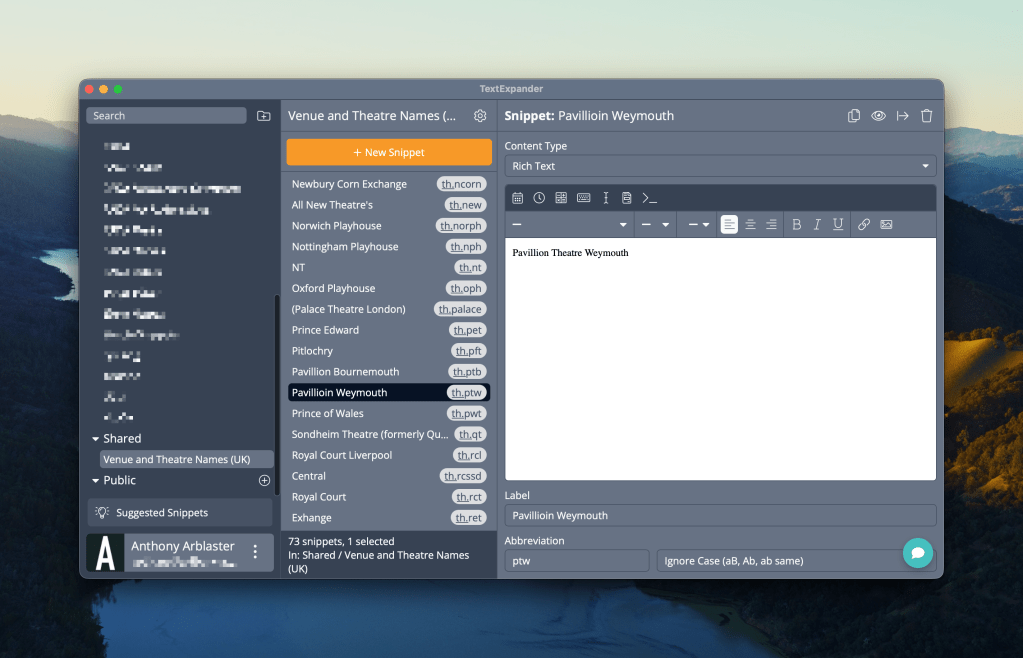This screenshot has width=1023, height=658.
Task: Click the Abbreviation field containing ptw
Action: 576,561
